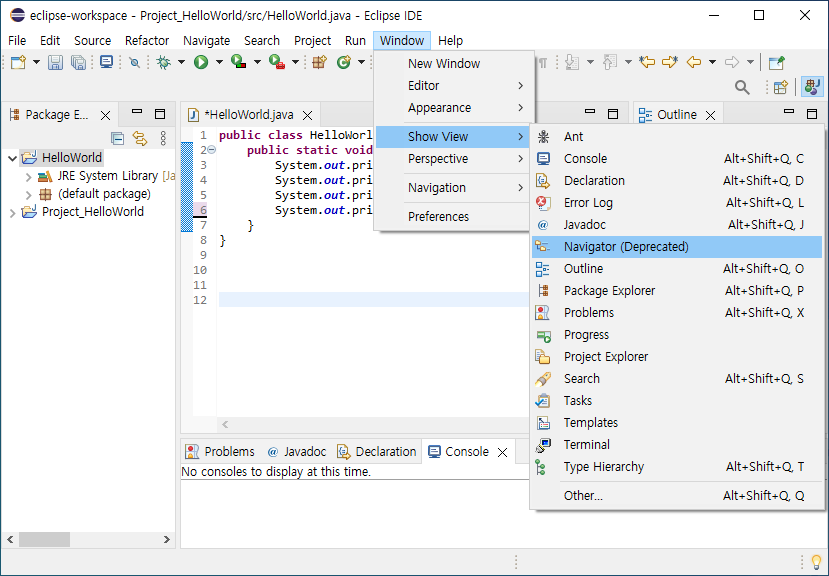Click the Save toolbar icon

[x=55, y=62]
